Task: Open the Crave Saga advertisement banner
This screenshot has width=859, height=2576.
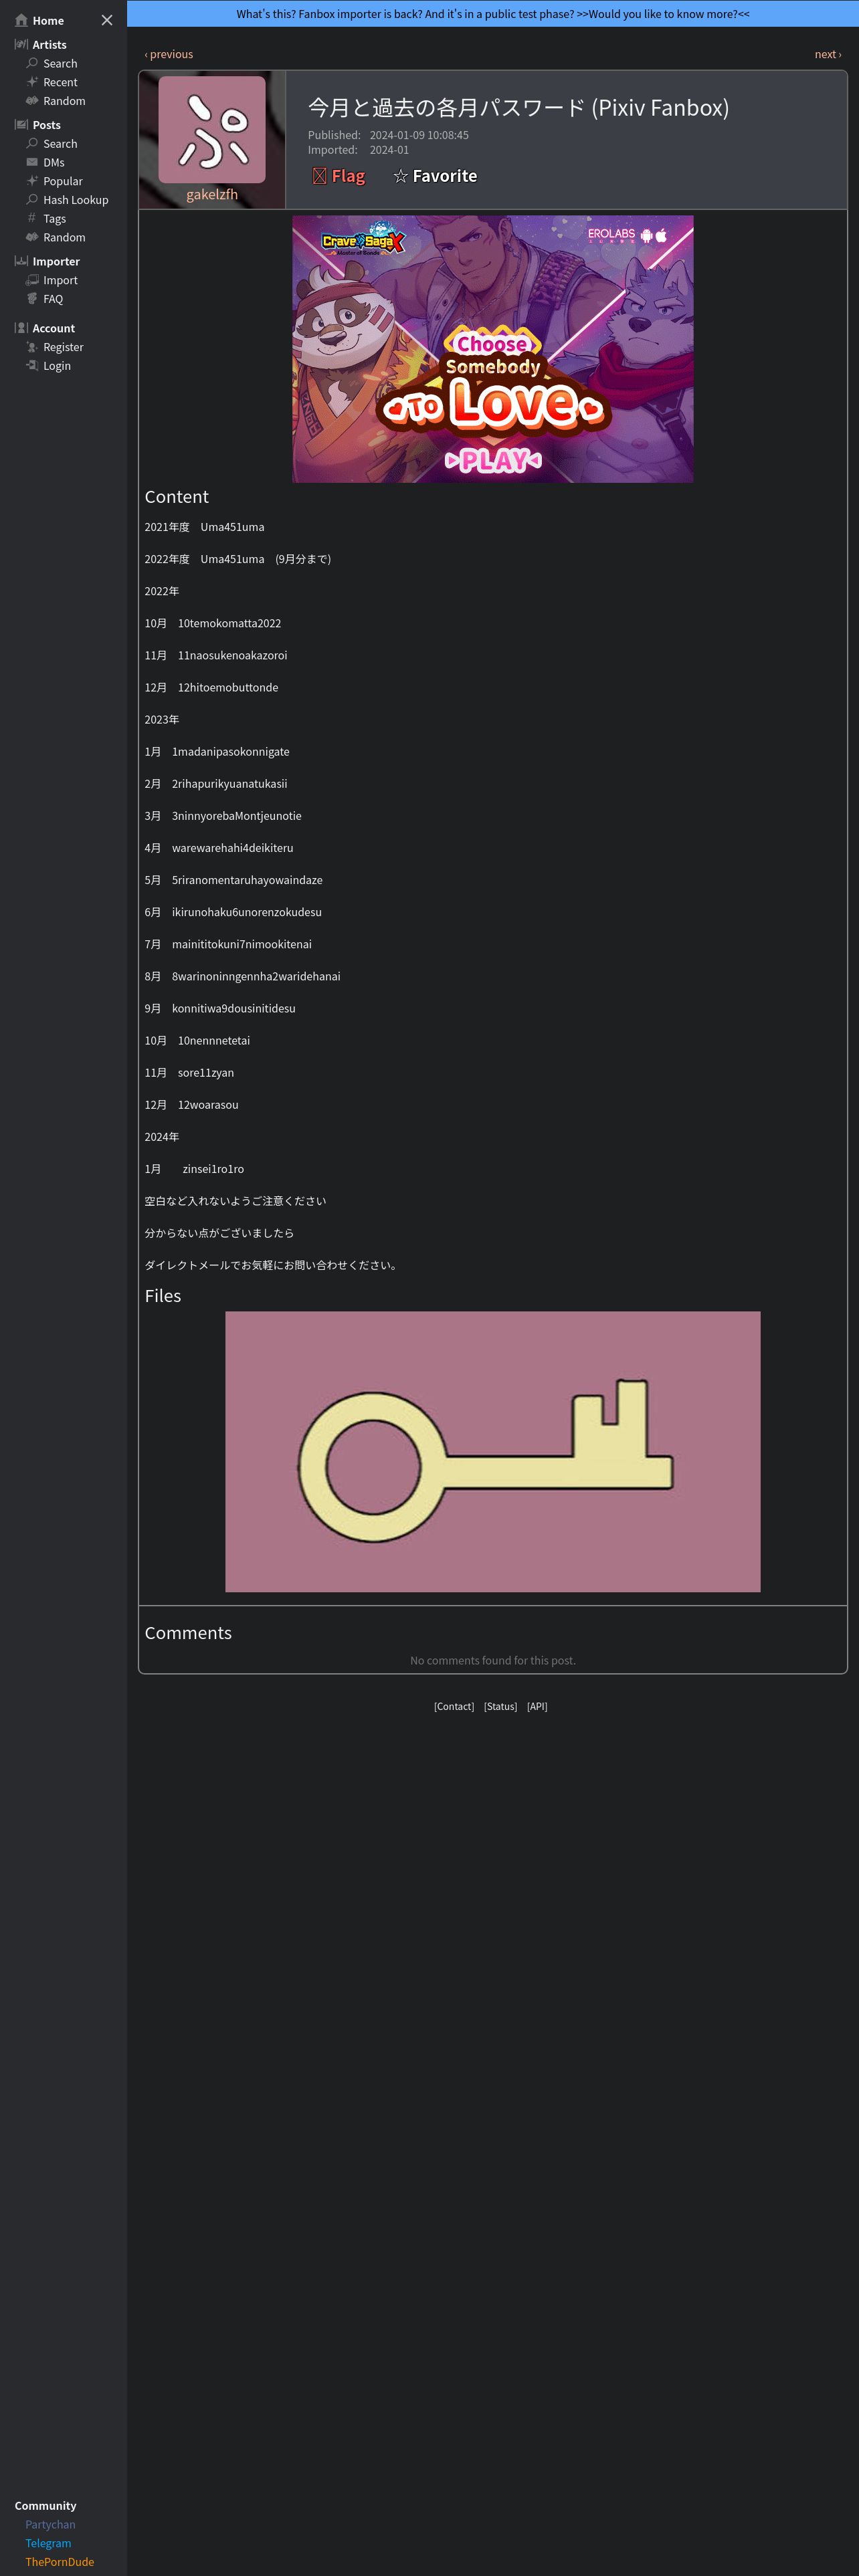Action: [493, 349]
